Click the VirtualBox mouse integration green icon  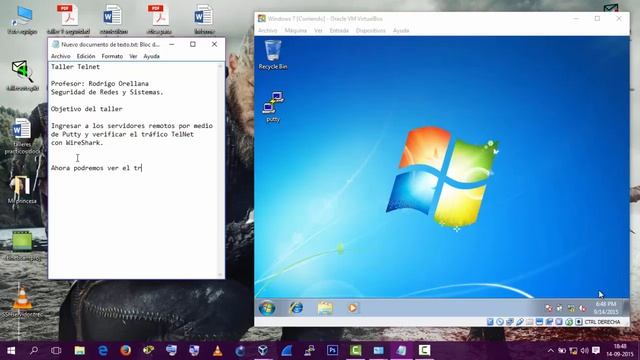click(x=569, y=322)
